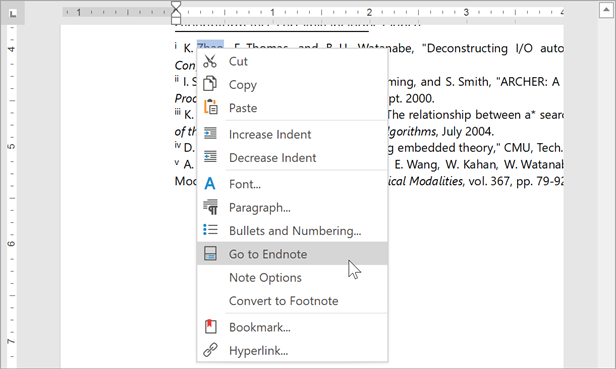This screenshot has width=616, height=369.
Task: Click the Go to Endnote icon
Action: 210,253
